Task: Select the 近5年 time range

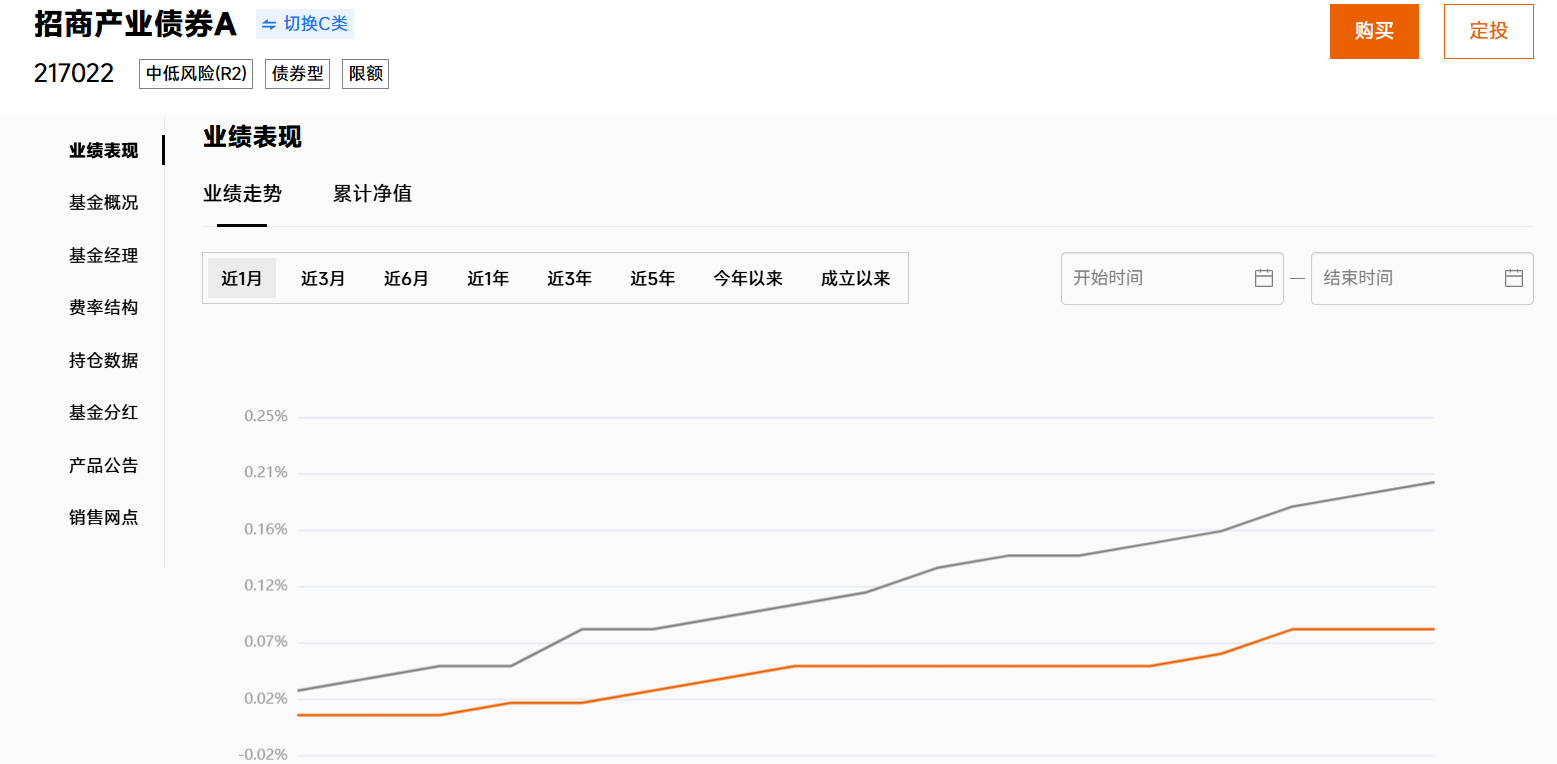Action: [x=652, y=278]
